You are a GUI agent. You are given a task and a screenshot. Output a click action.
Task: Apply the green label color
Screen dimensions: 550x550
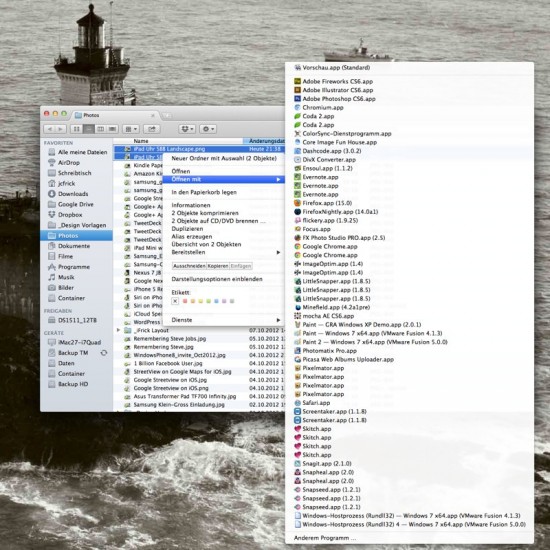208,301
